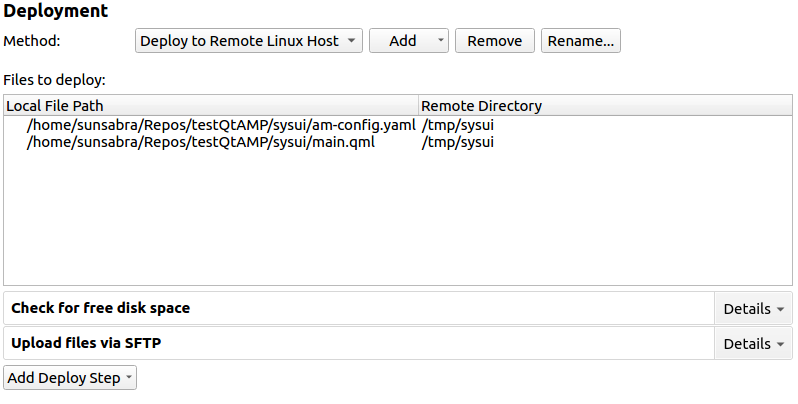The image size is (798, 404).
Task: Click the Deployment section heading
Action: [56, 12]
